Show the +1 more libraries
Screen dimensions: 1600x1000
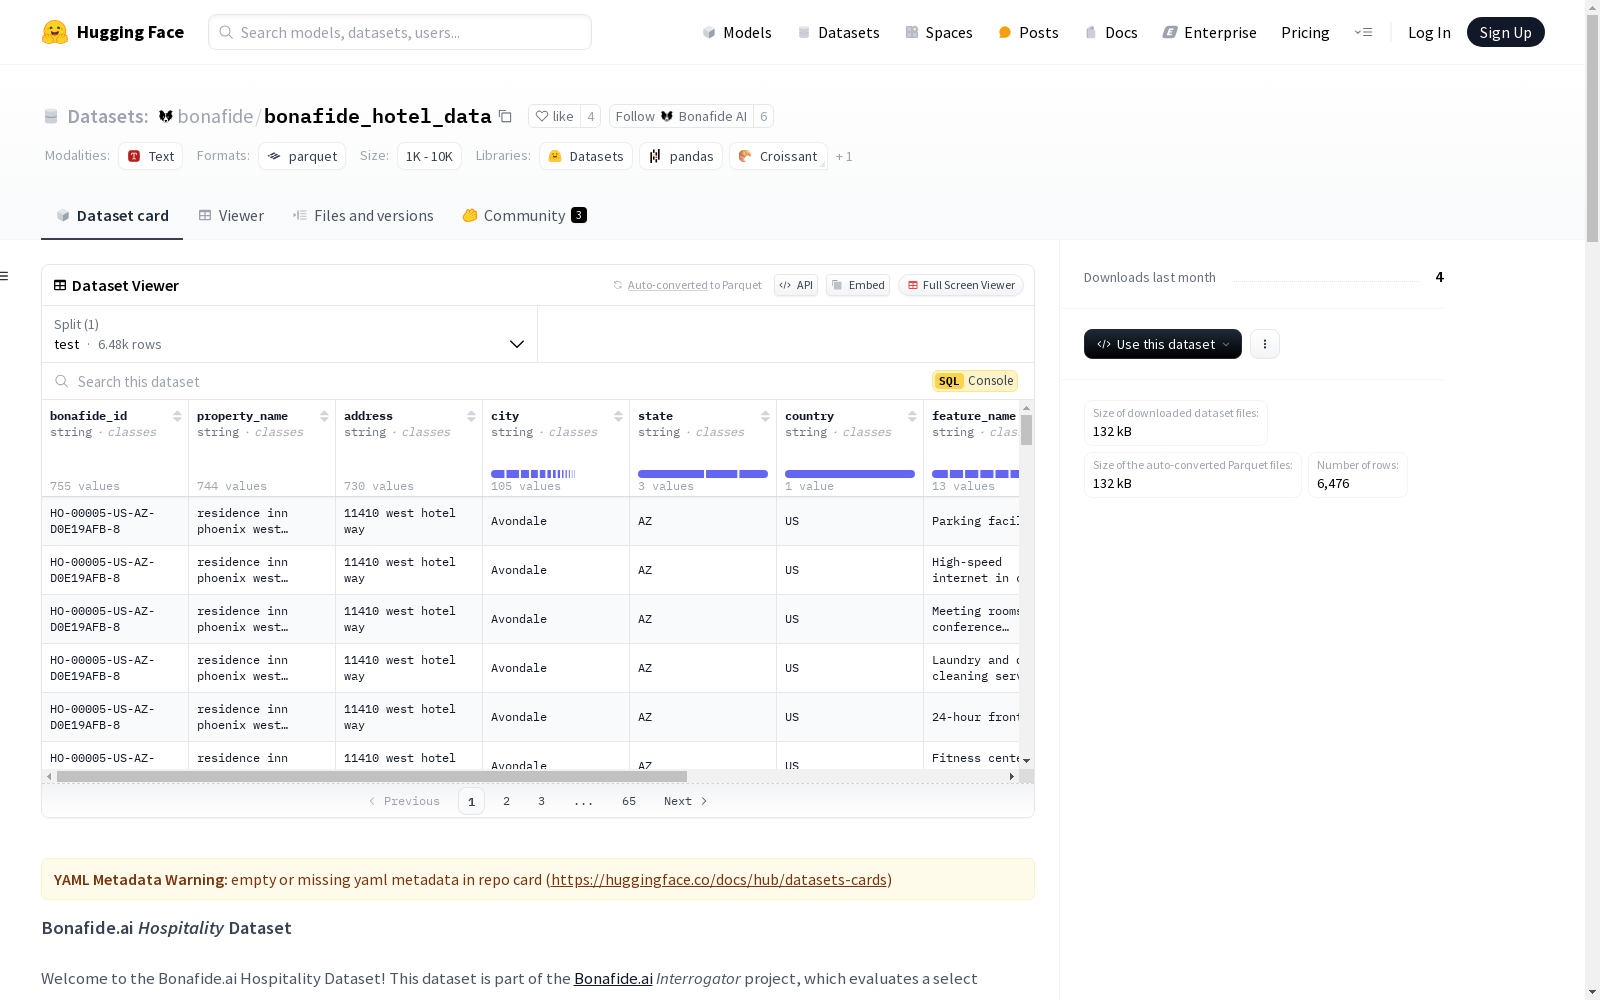(x=844, y=156)
